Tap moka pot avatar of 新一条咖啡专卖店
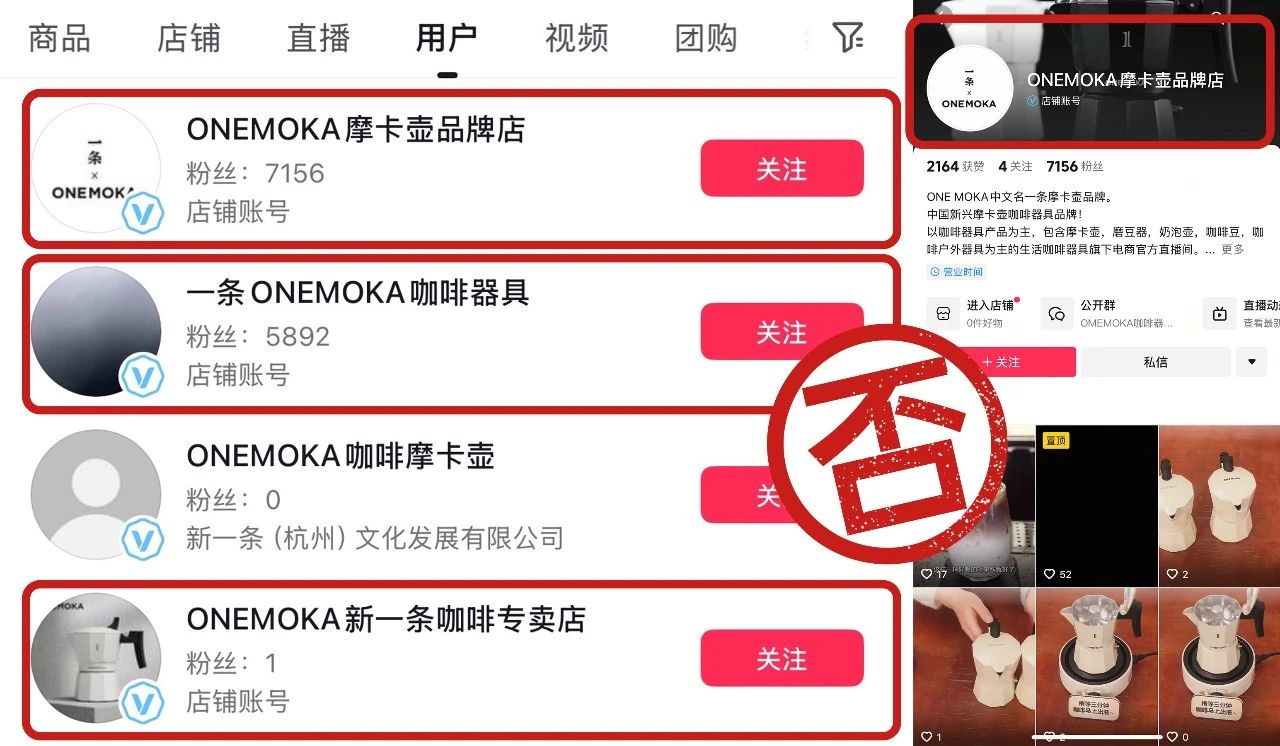The width and height of the screenshot is (1280, 746). click(x=96, y=658)
